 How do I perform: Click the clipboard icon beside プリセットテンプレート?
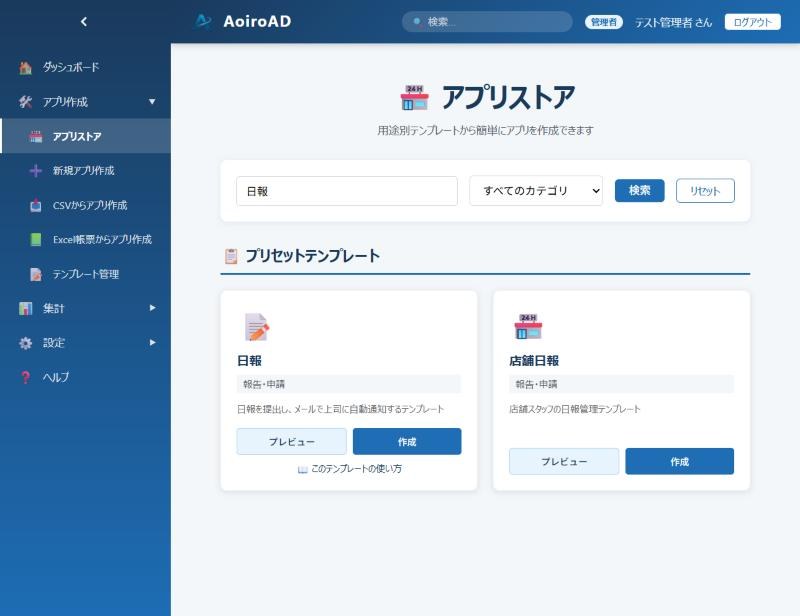point(231,256)
